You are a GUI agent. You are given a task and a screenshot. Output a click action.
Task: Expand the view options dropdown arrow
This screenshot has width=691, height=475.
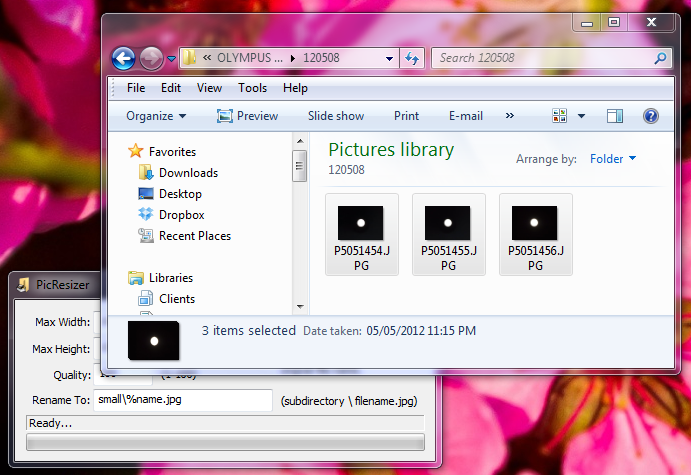click(581, 116)
